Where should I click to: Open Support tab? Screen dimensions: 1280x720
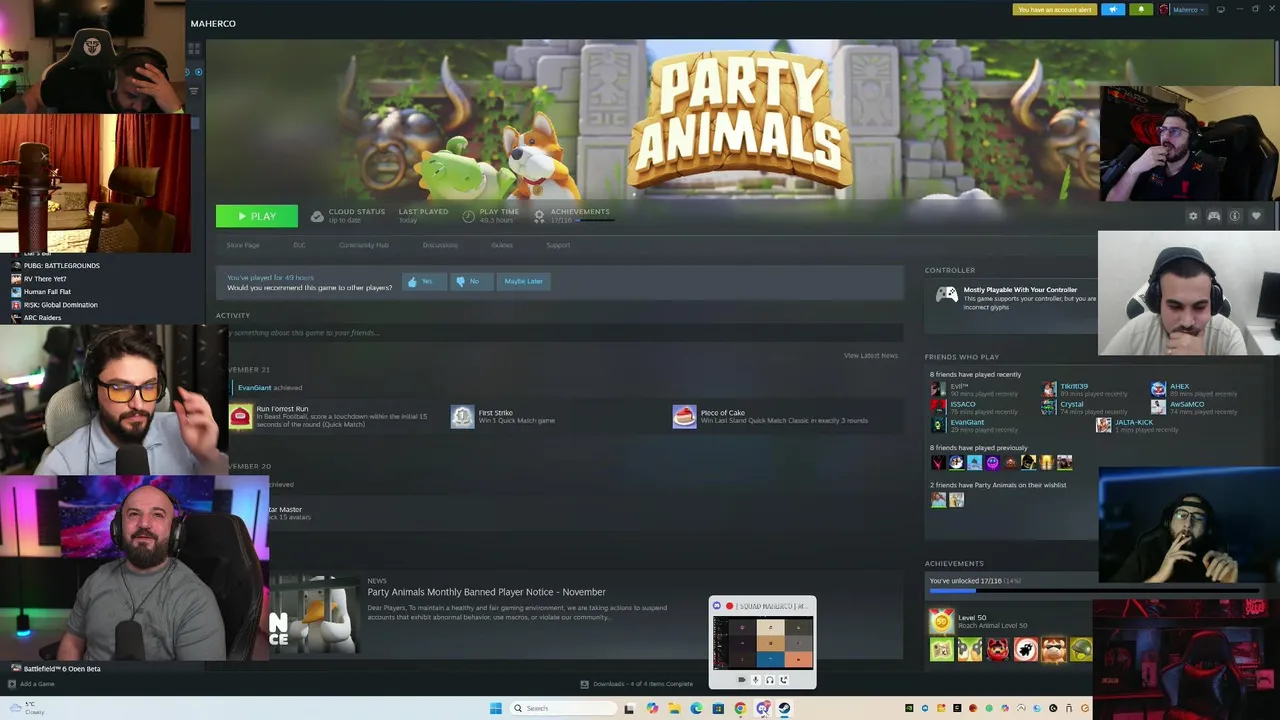558,245
